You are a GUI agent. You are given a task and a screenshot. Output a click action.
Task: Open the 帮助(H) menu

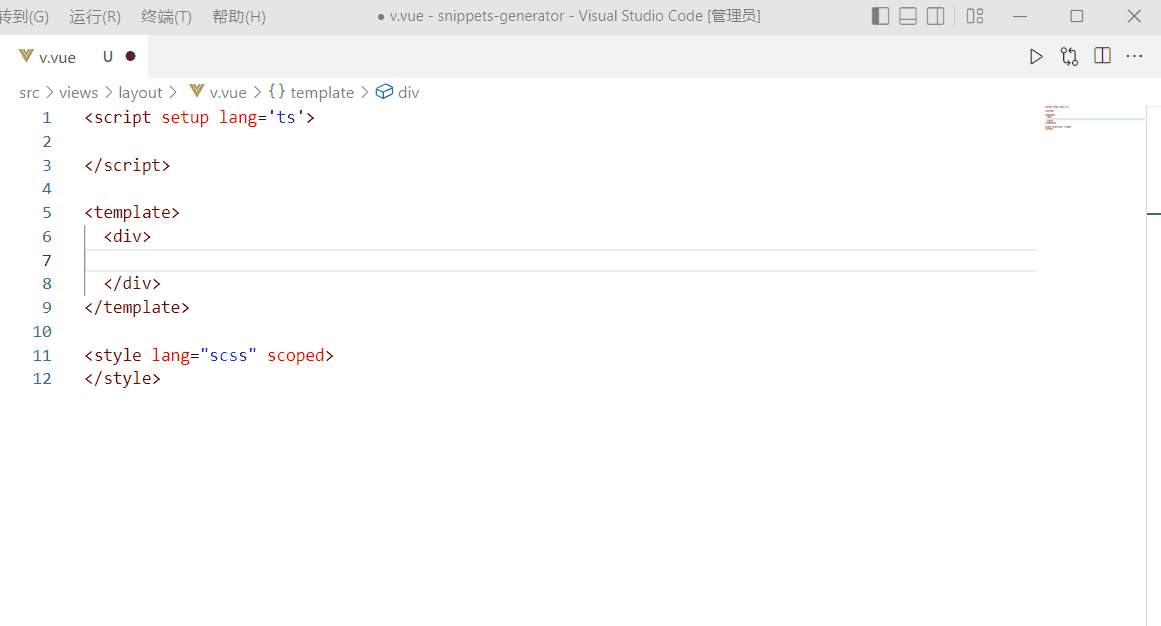pyautogui.click(x=238, y=17)
